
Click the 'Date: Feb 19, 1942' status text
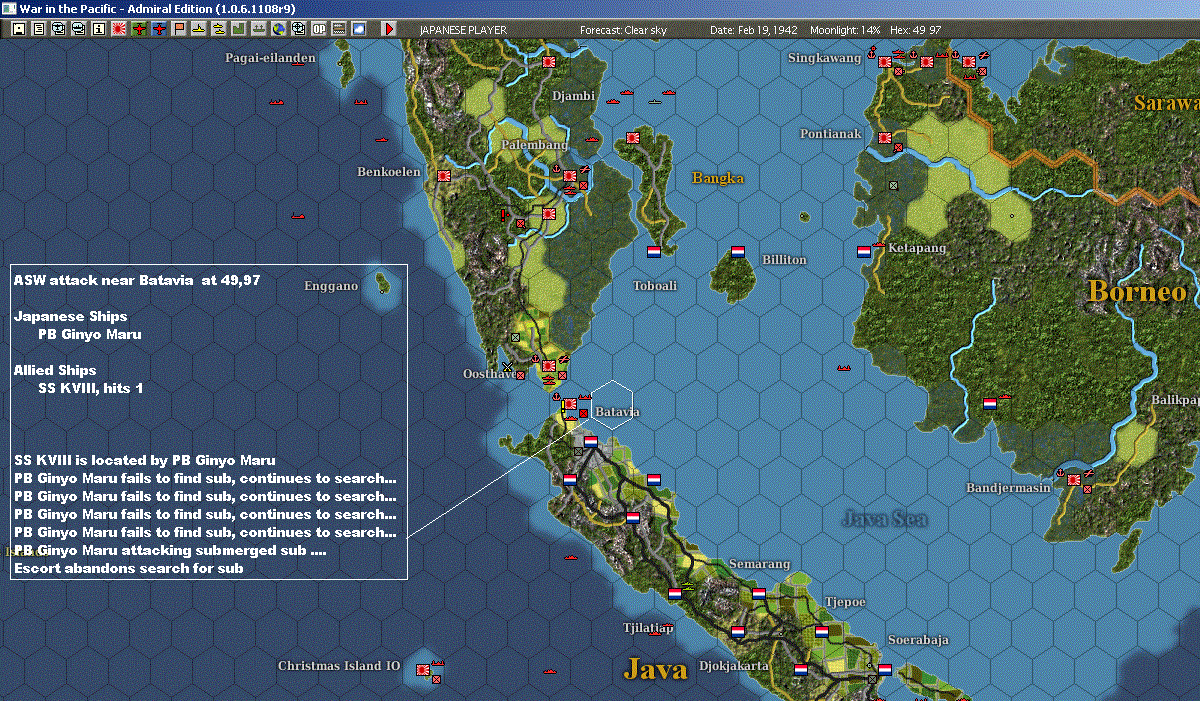(x=754, y=30)
